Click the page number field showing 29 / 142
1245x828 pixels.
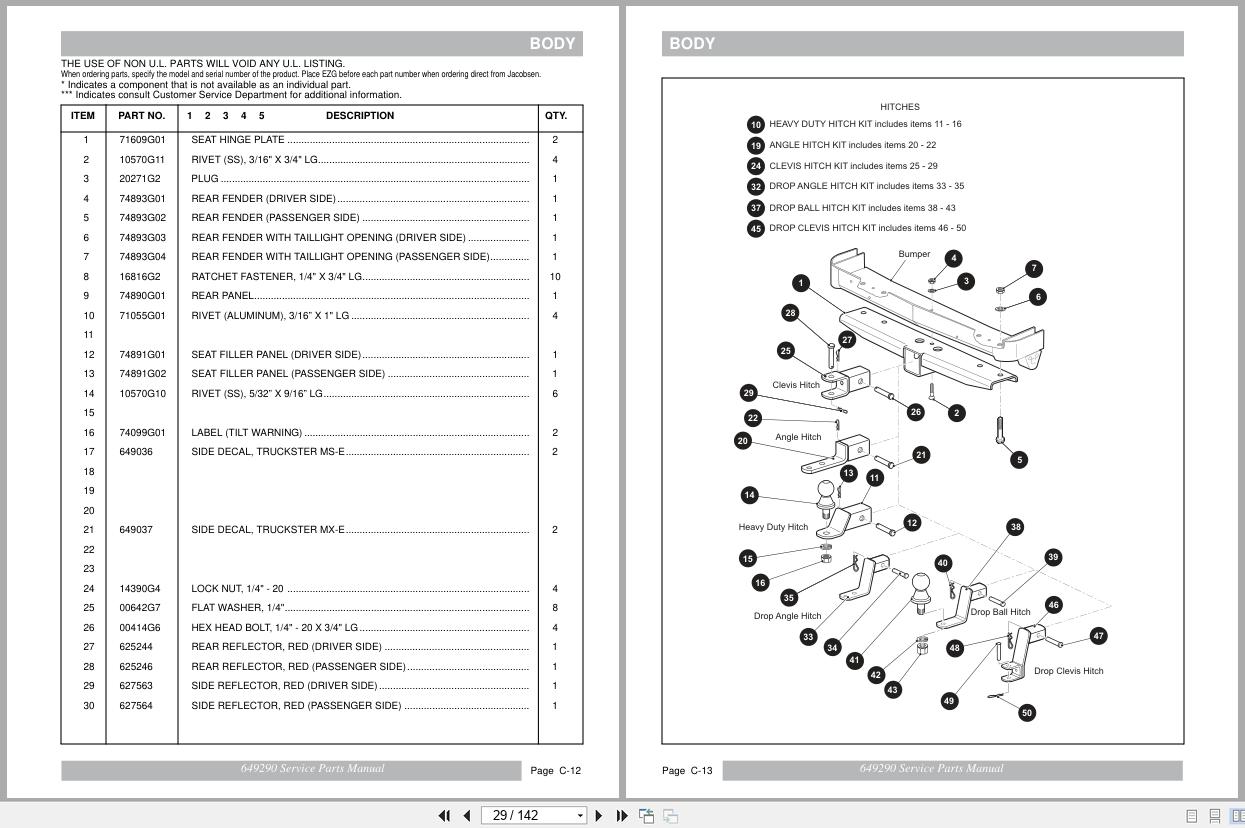(527, 816)
